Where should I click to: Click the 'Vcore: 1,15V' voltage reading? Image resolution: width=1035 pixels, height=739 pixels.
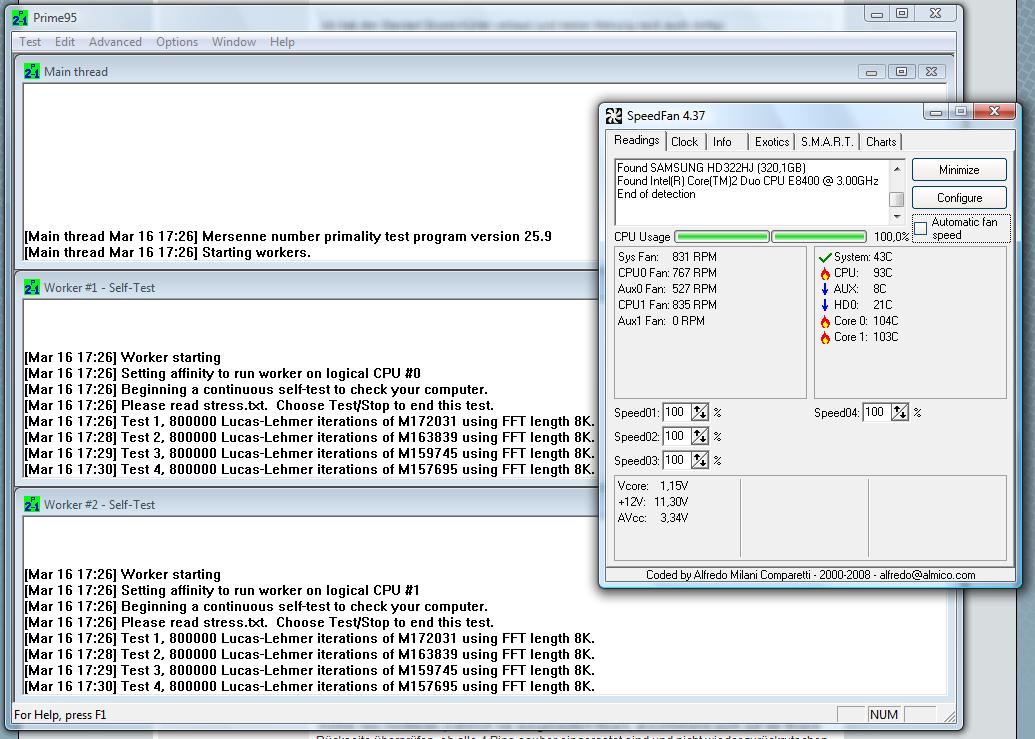(653, 486)
